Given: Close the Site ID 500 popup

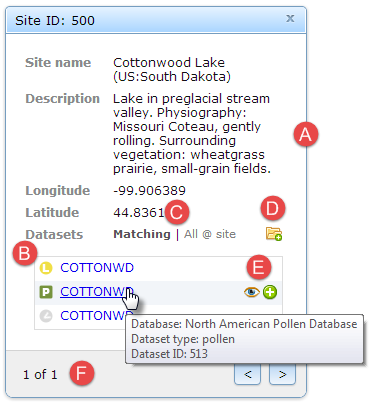Looking at the screenshot, I should pyautogui.click(x=290, y=19).
